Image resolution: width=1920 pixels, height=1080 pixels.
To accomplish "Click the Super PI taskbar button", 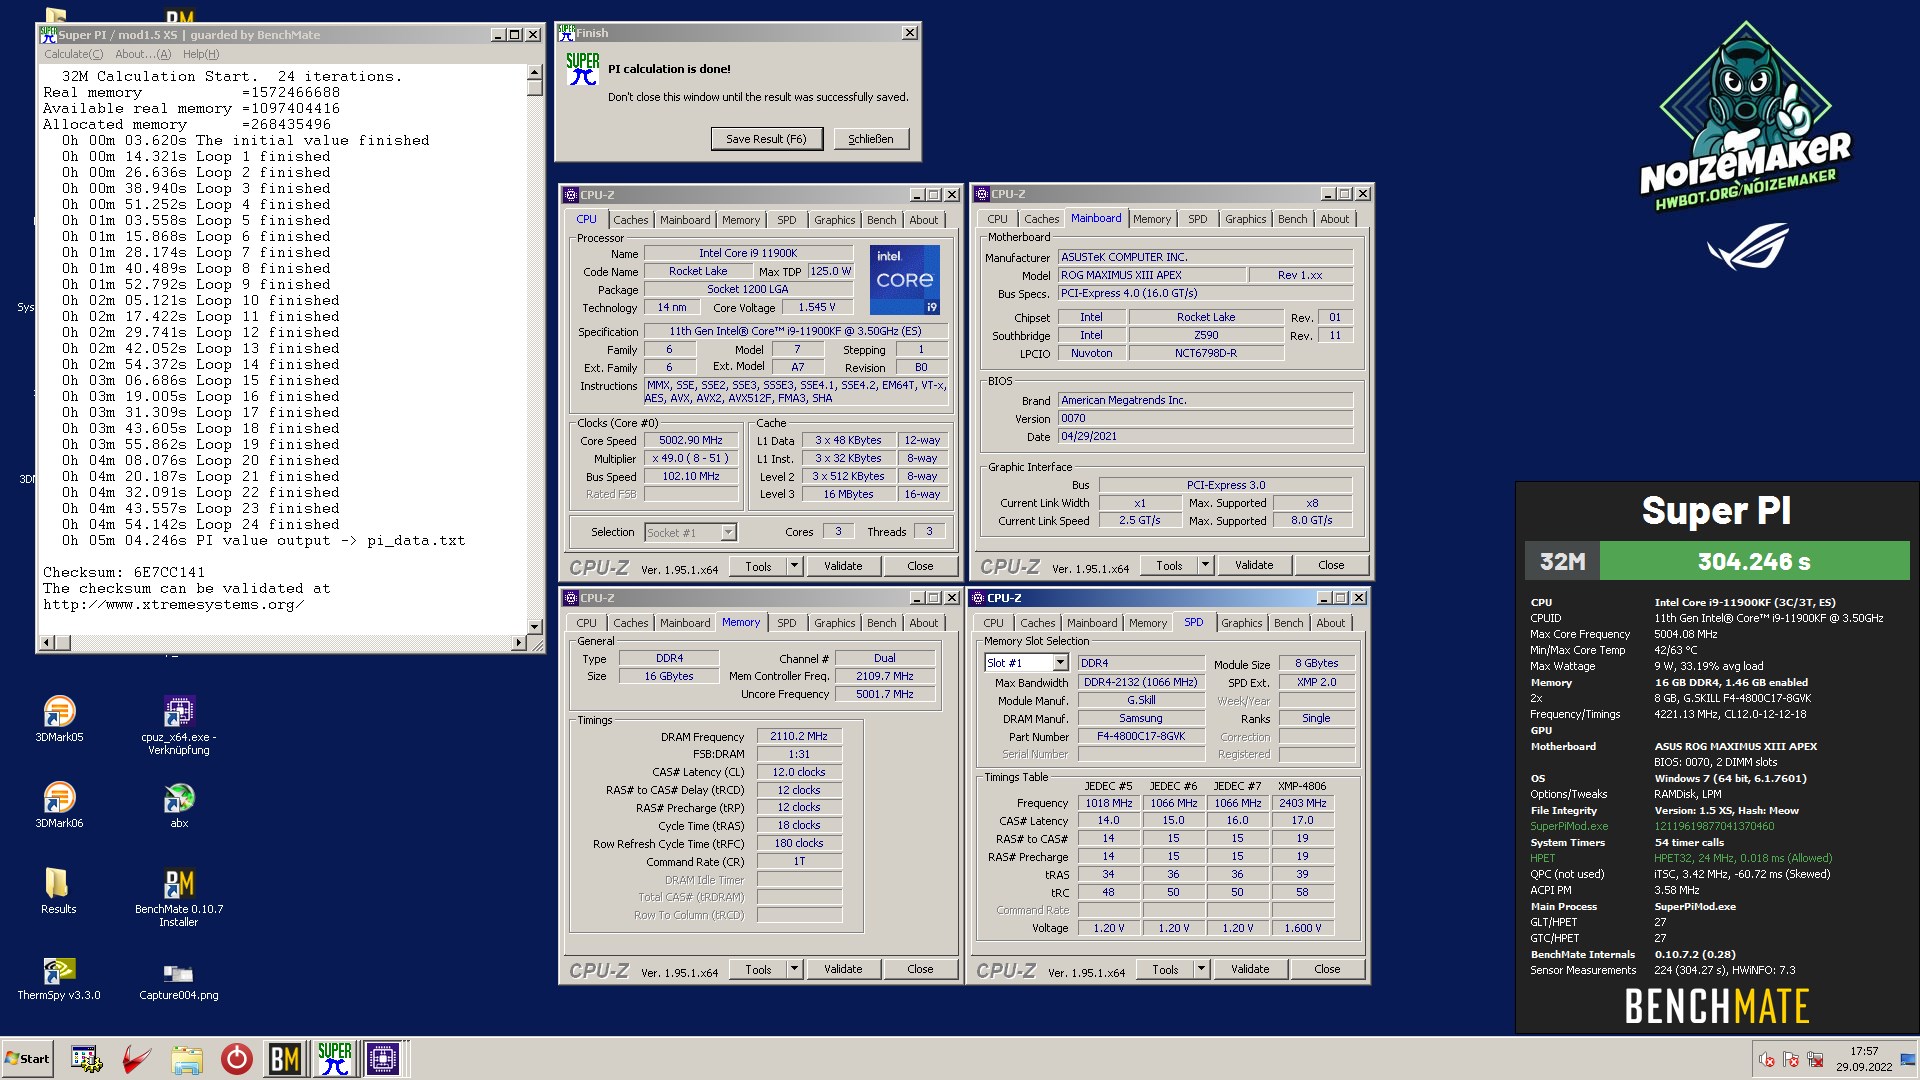I will [334, 1059].
